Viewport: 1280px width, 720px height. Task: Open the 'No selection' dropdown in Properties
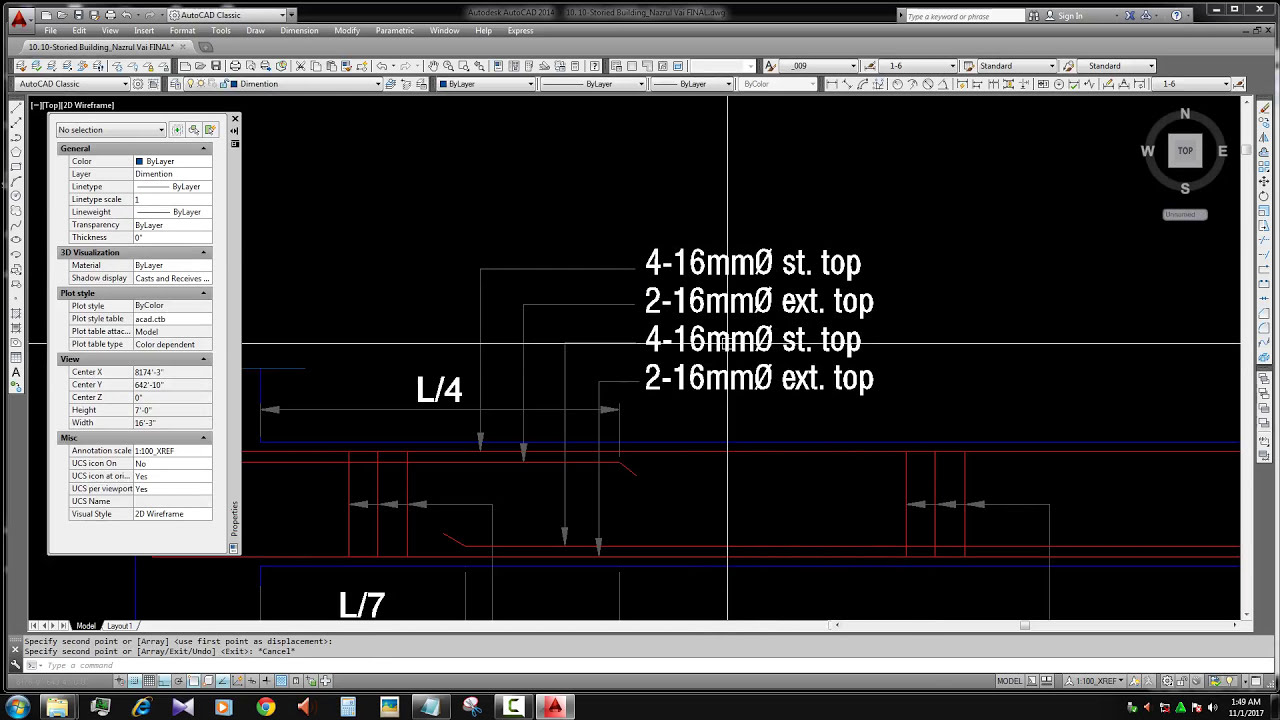click(111, 130)
